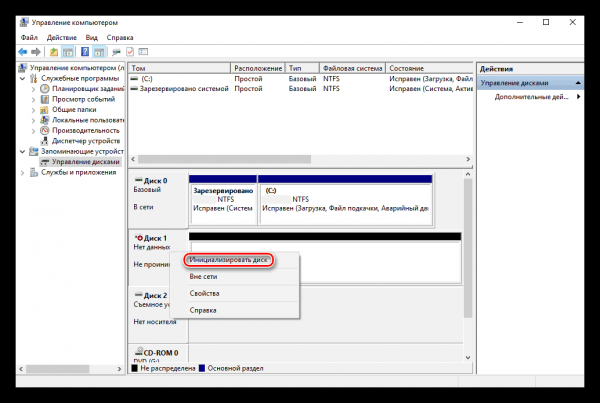Click the Диск 1 uninitialized disk icon
600x403 pixels.
(x=139, y=238)
